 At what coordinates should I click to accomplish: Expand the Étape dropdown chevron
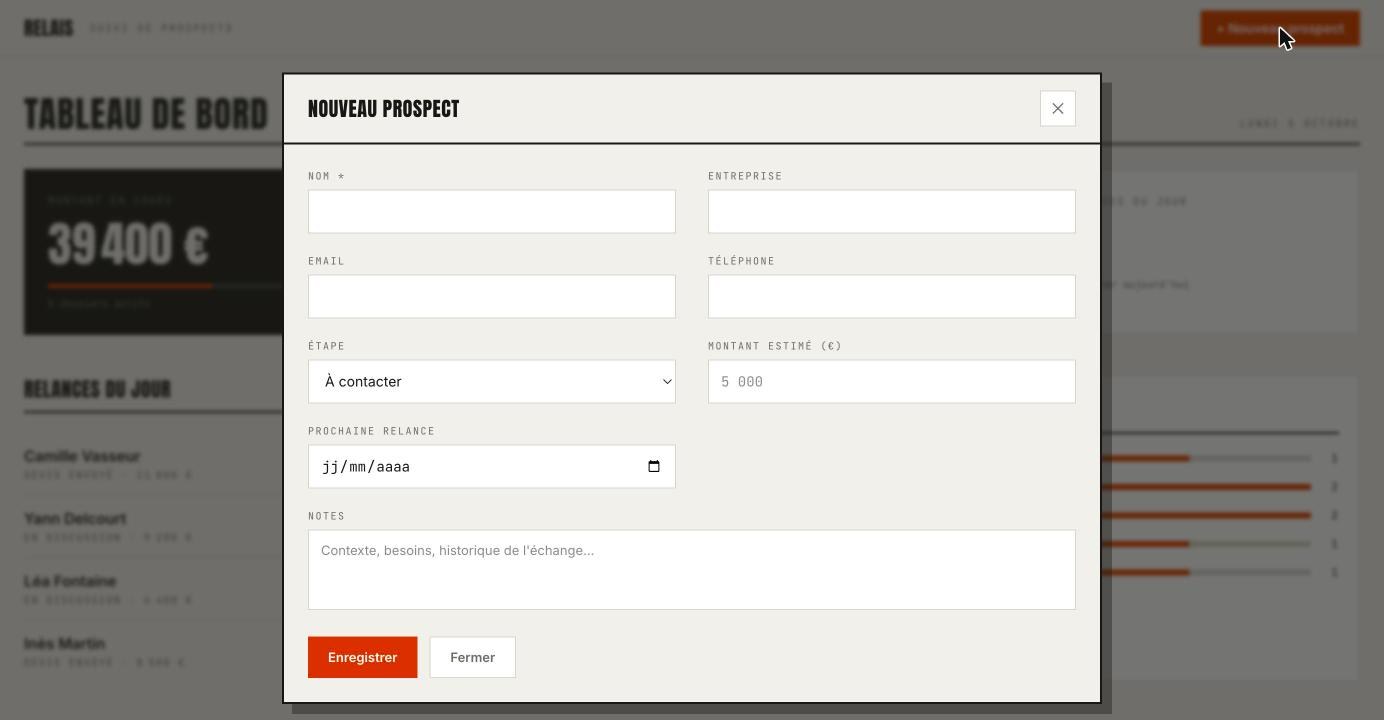tap(667, 382)
